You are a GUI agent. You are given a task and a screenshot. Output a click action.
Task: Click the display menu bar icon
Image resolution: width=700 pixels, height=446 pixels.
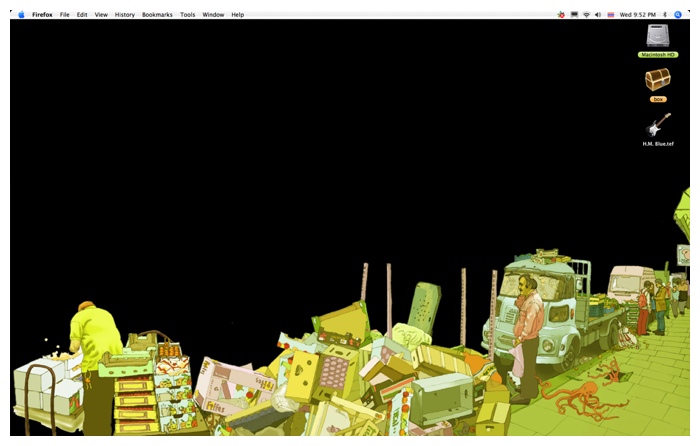[574, 15]
